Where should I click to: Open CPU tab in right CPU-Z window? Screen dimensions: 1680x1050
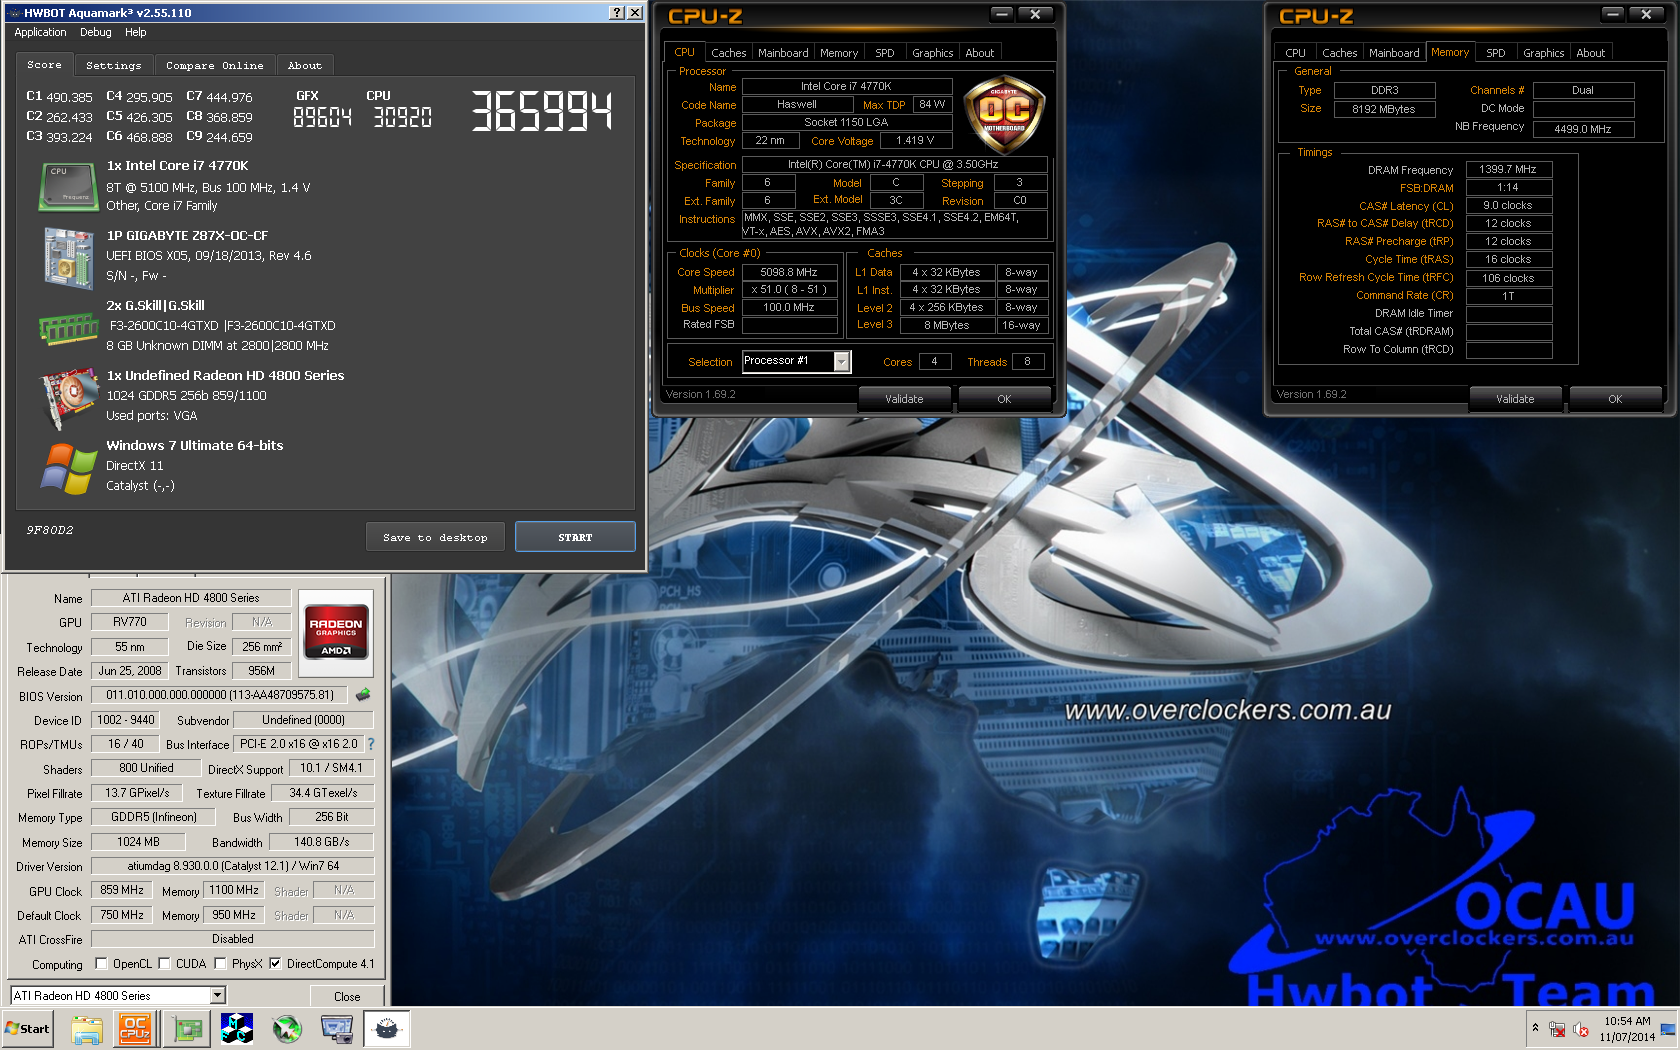pos(1296,53)
